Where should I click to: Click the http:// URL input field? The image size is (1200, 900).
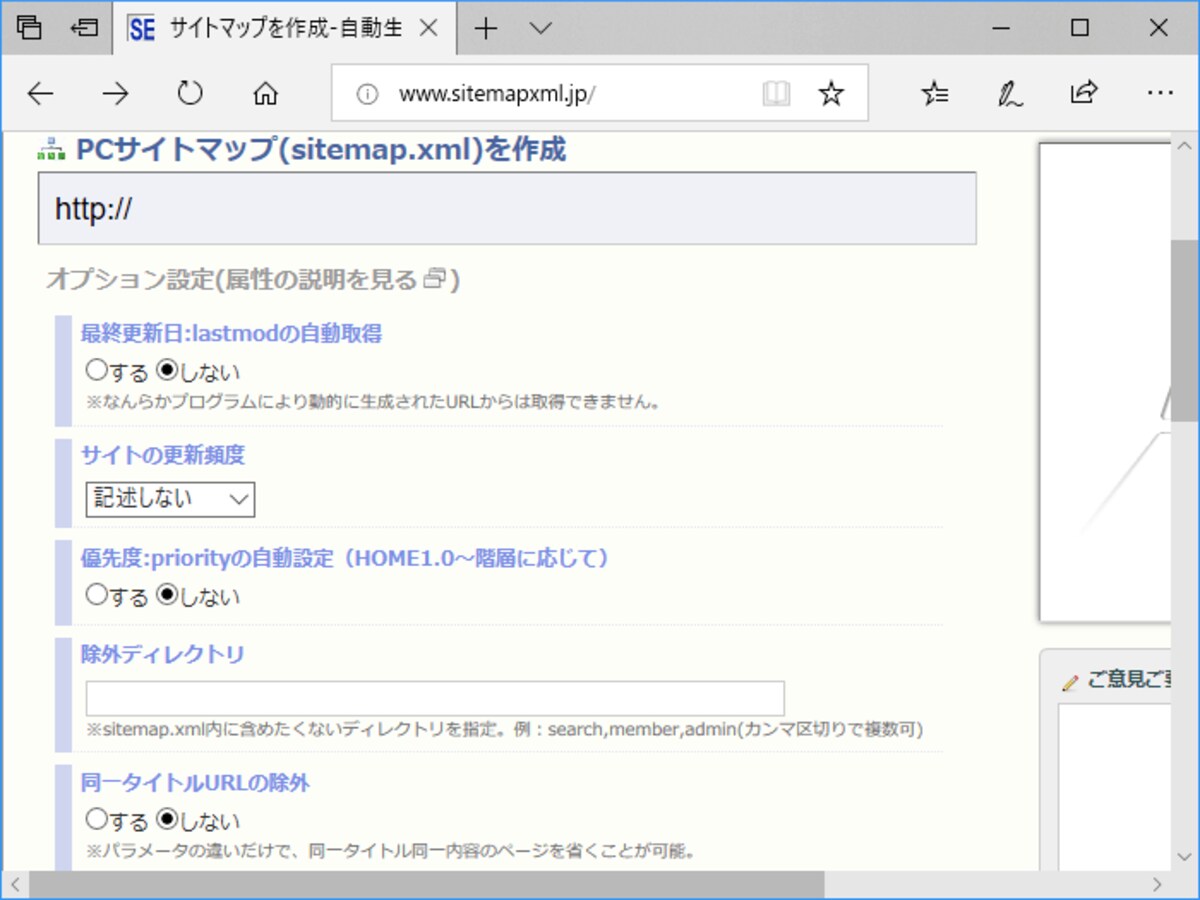point(507,209)
